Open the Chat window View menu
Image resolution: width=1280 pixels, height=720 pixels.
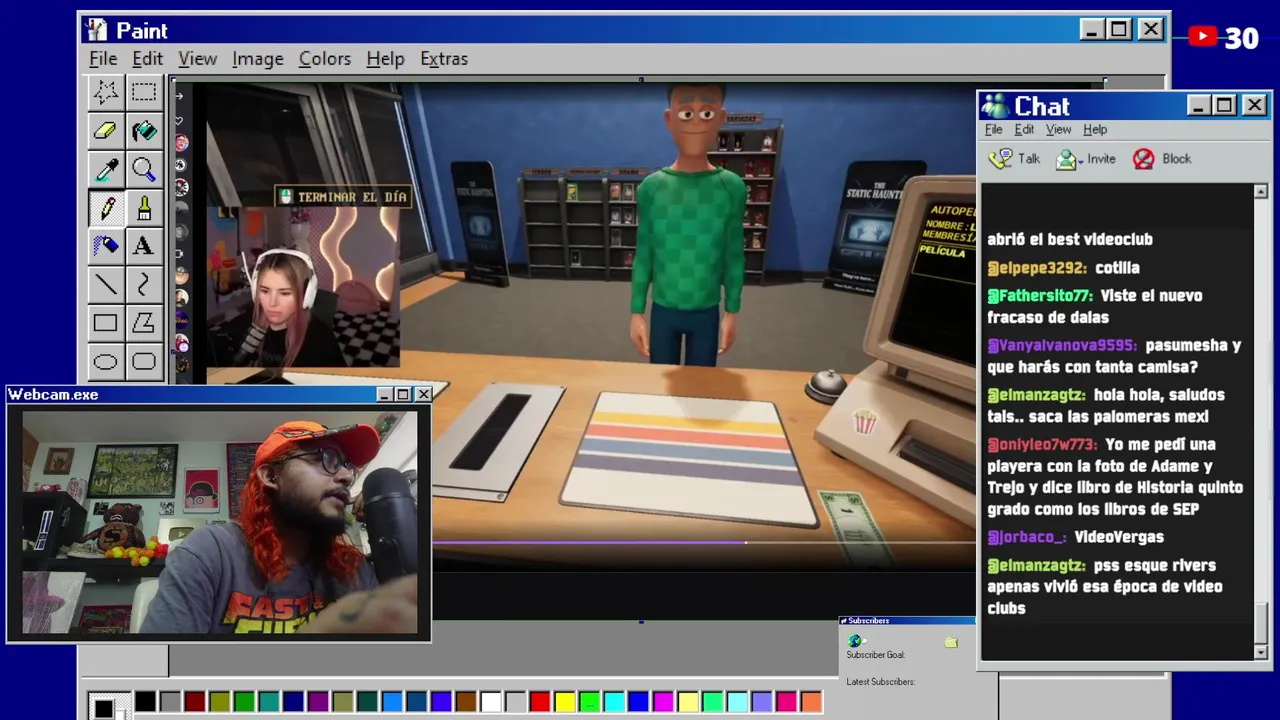point(1058,130)
